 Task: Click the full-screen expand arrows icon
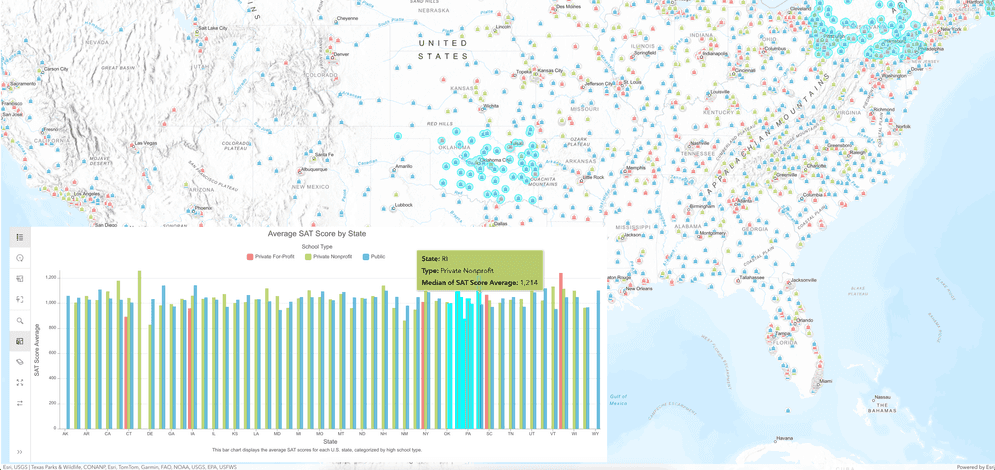[20, 383]
